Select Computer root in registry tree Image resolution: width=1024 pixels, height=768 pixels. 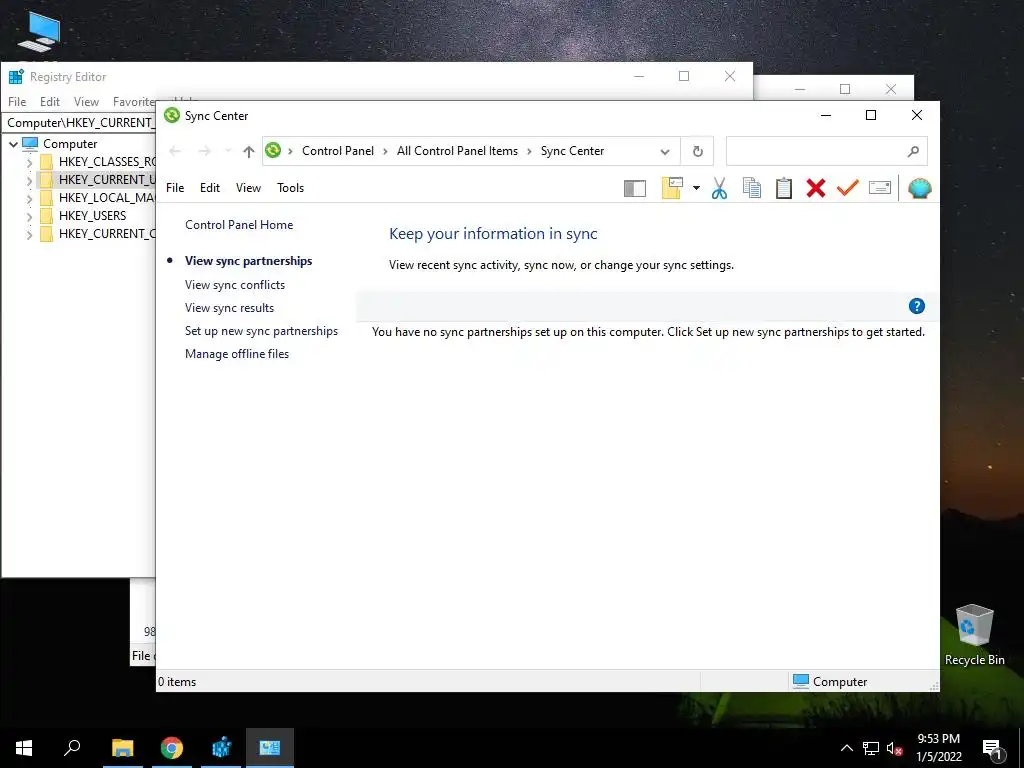(x=70, y=144)
